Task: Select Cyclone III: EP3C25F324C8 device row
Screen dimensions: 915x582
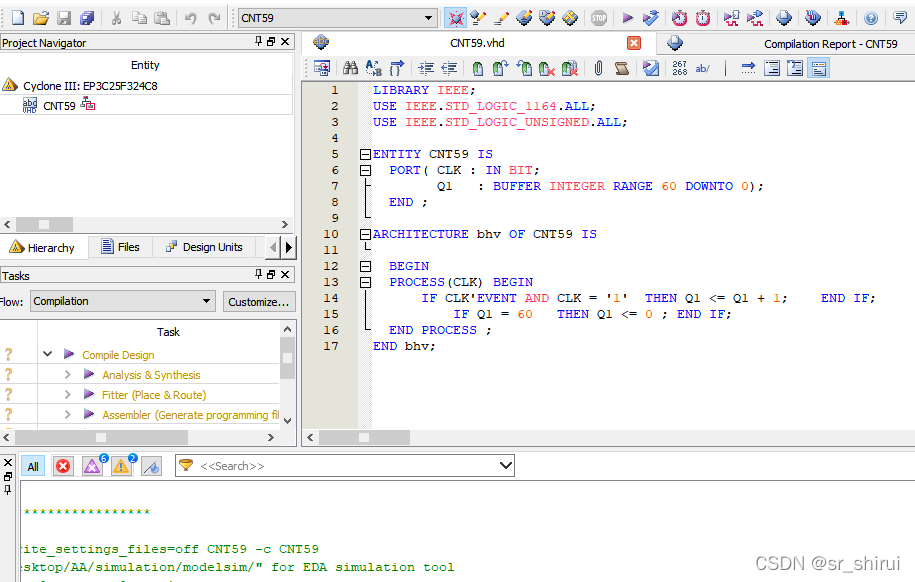Action: (90, 86)
